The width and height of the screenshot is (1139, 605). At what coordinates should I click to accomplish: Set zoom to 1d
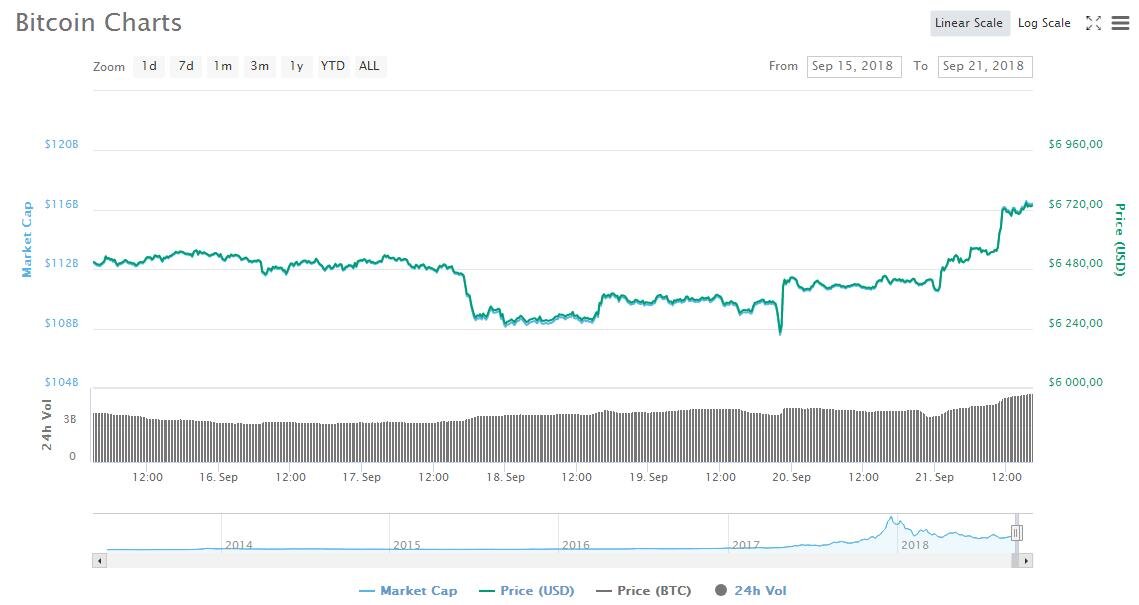click(149, 66)
